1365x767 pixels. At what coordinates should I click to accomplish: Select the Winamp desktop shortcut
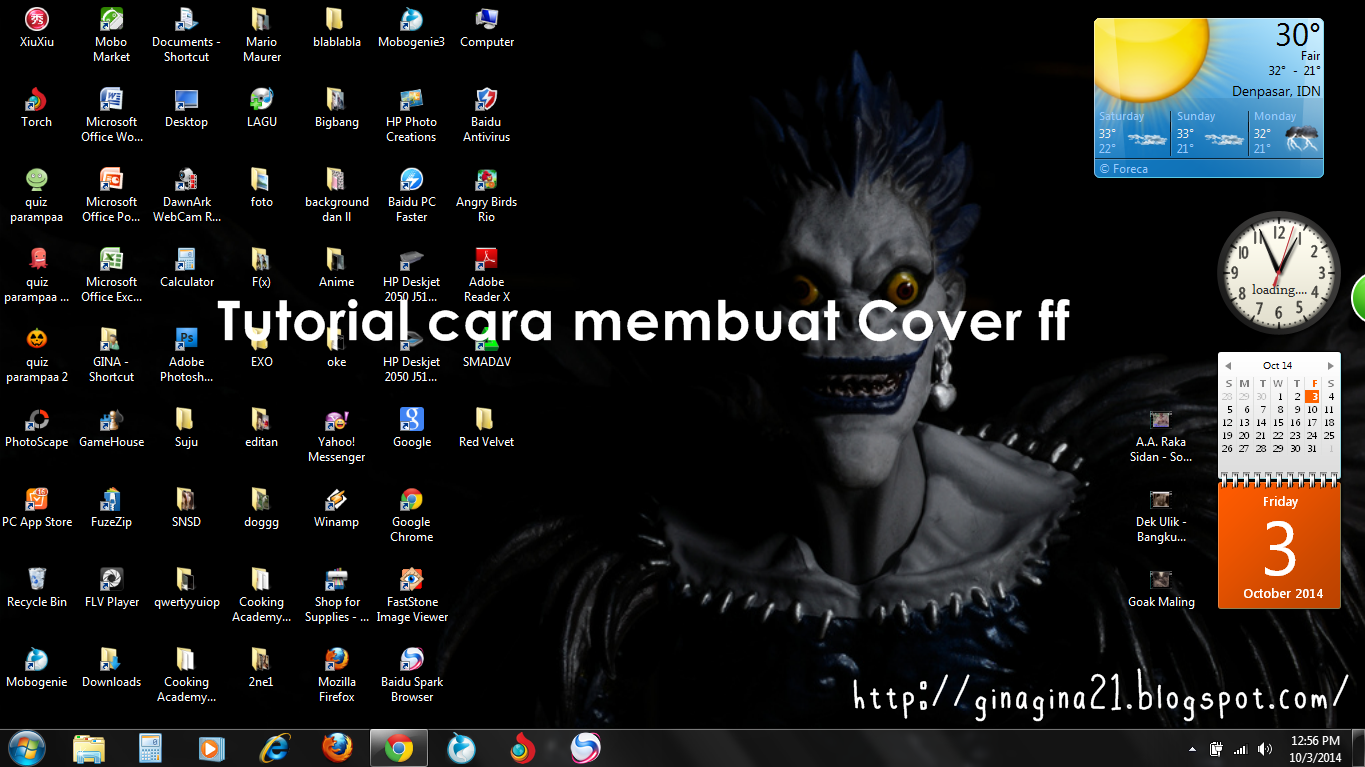point(336,507)
